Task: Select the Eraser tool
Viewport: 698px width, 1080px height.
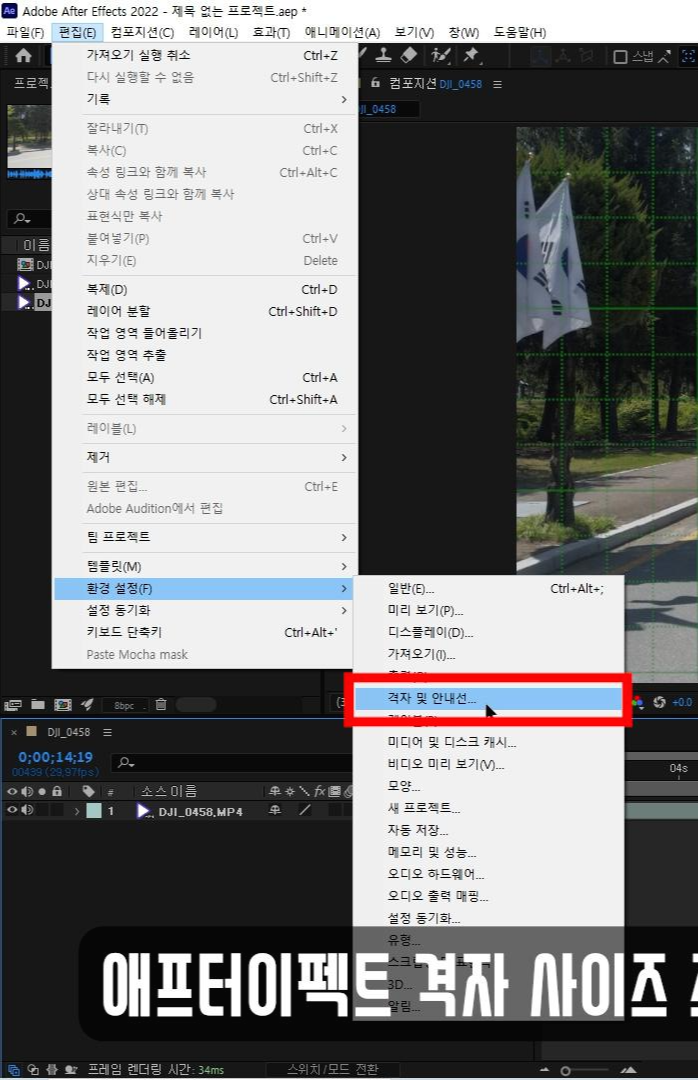Action: (x=409, y=55)
